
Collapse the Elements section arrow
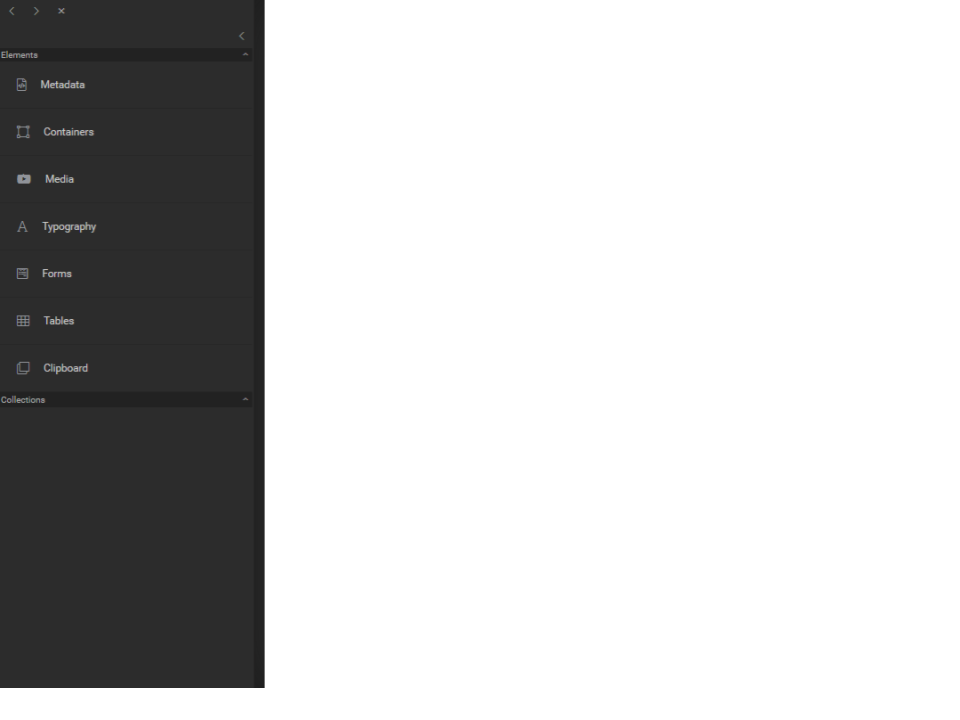[x=246, y=54]
